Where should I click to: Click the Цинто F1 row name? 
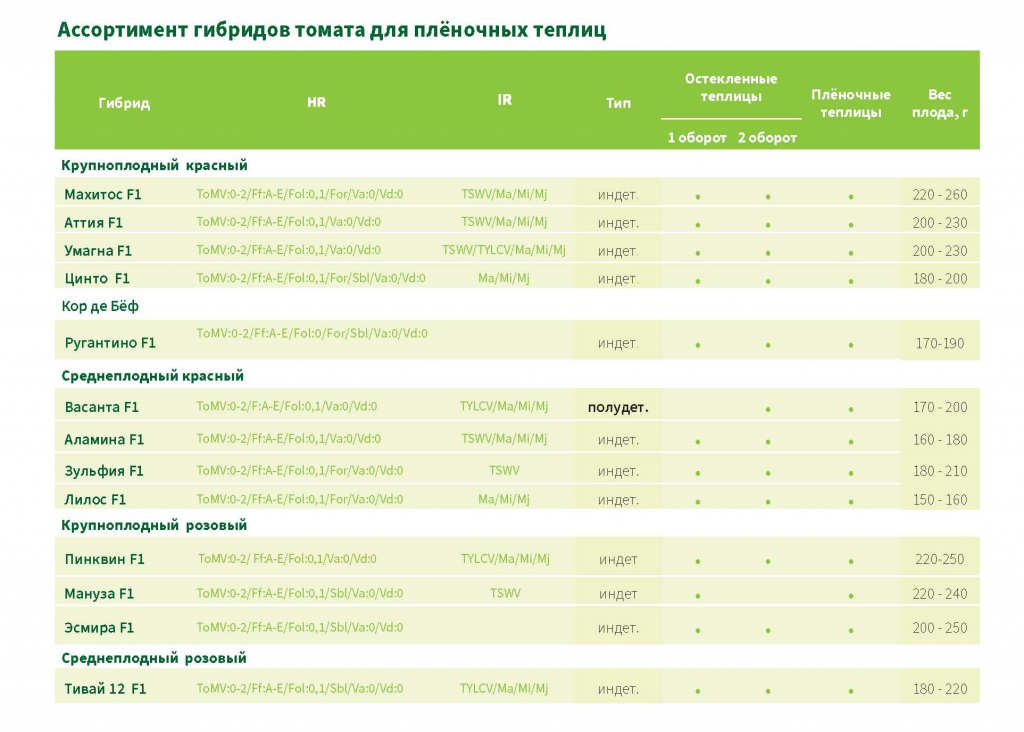coord(97,278)
